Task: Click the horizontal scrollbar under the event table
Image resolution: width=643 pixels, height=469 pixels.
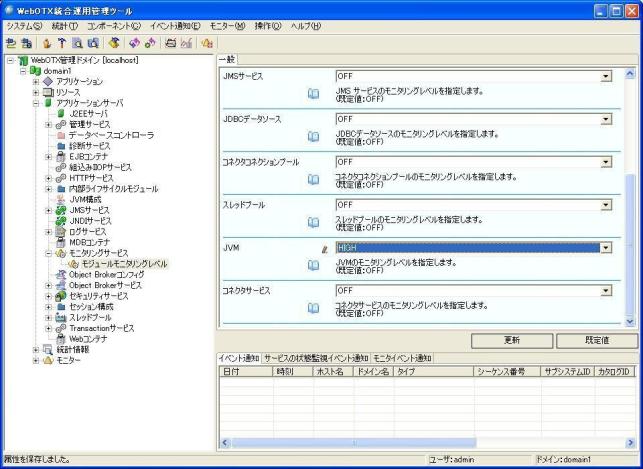Action: [x=420, y=442]
